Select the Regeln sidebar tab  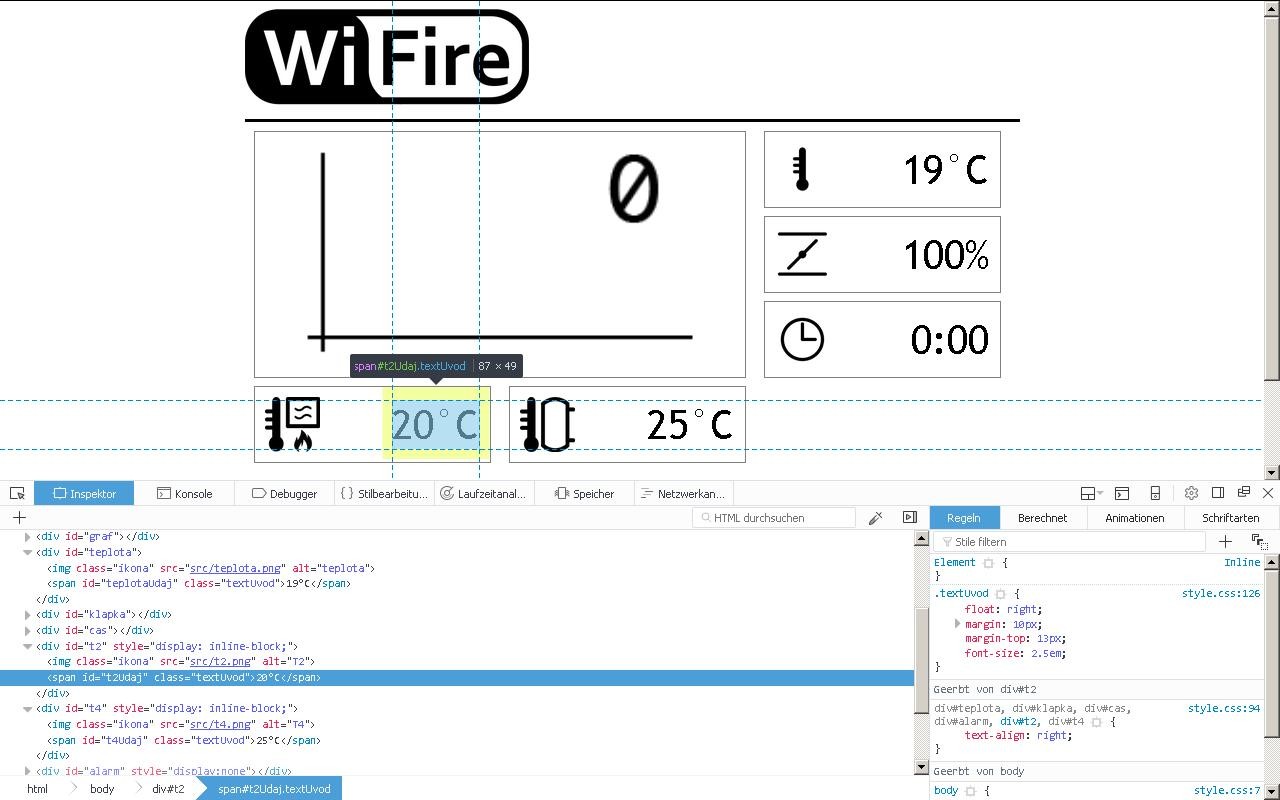(x=963, y=517)
